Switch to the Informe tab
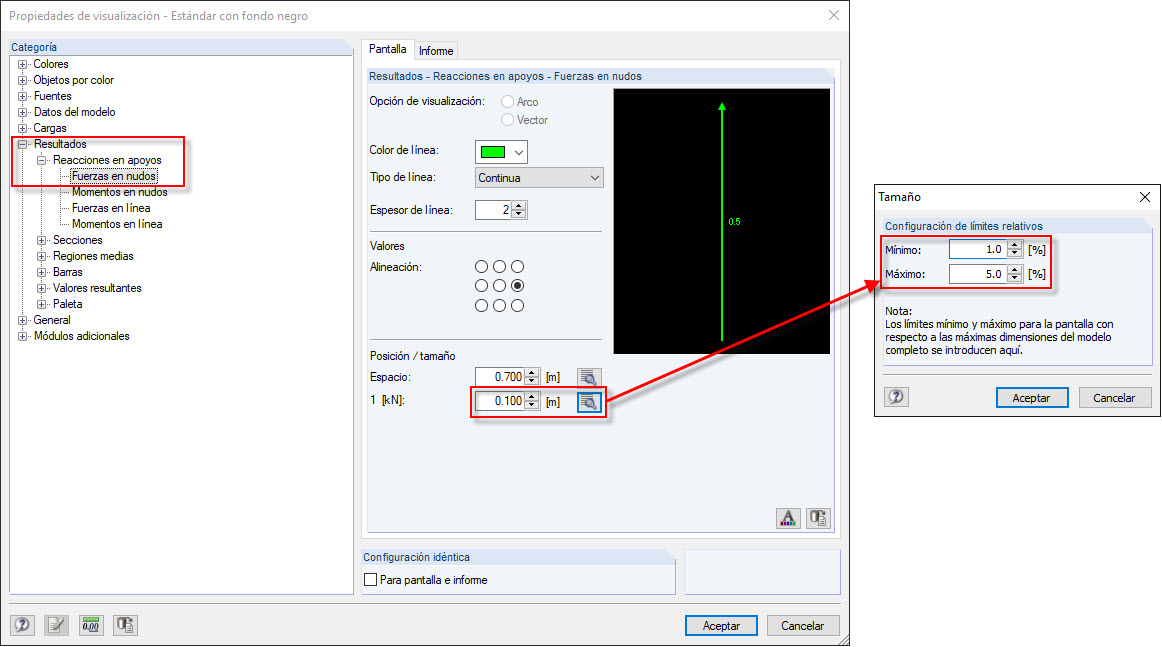Screen dimensions: 1162x647 click(436, 50)
